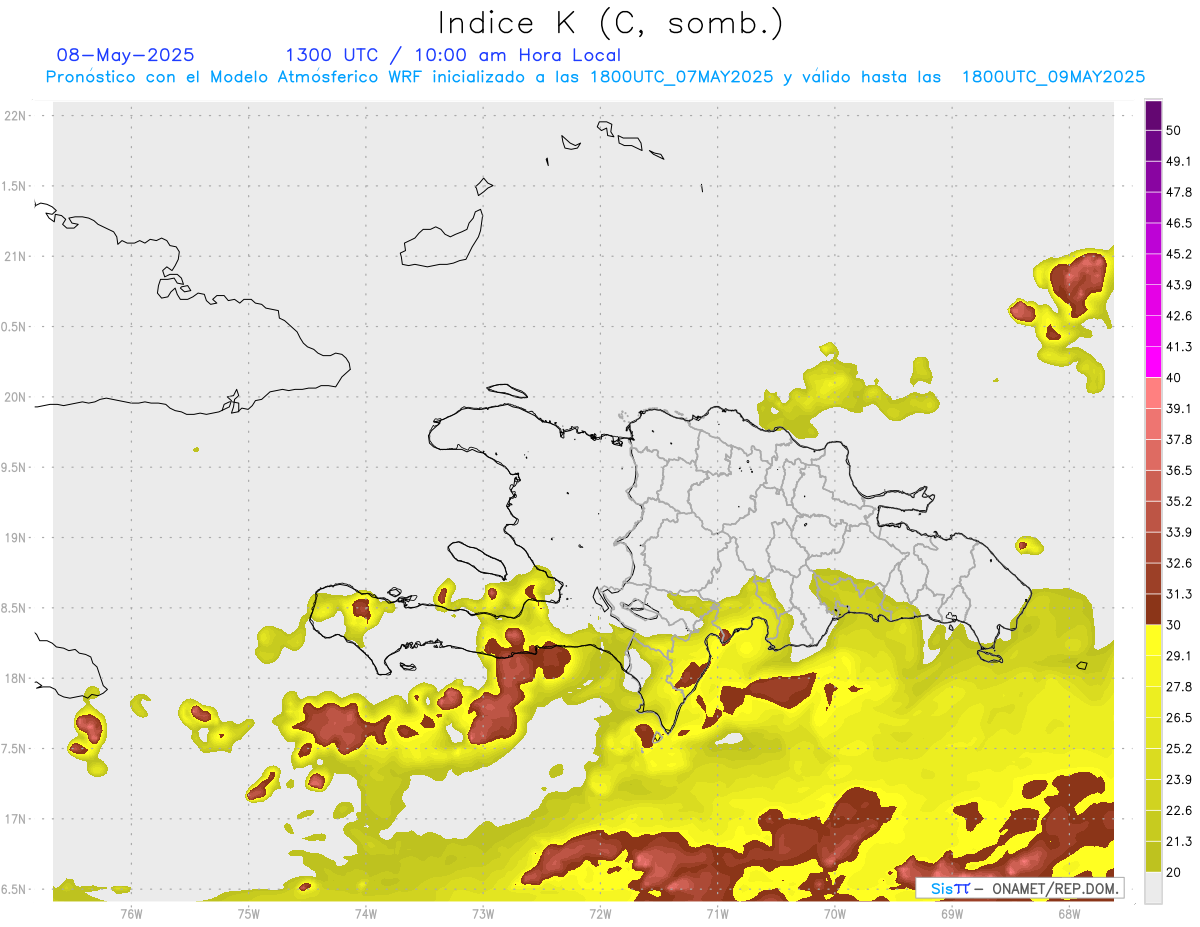Pick the dark purple swatch above 50
Image resolution: width=1200 pixels, height=927 pixels.
(x=1153, y=115)
